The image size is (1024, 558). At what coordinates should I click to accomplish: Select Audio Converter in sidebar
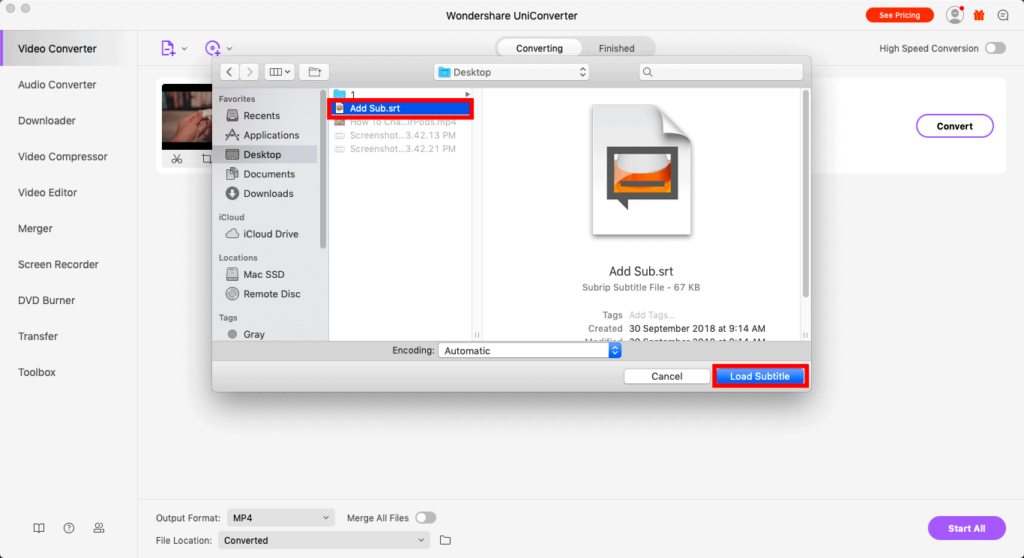tap(57, 85)
